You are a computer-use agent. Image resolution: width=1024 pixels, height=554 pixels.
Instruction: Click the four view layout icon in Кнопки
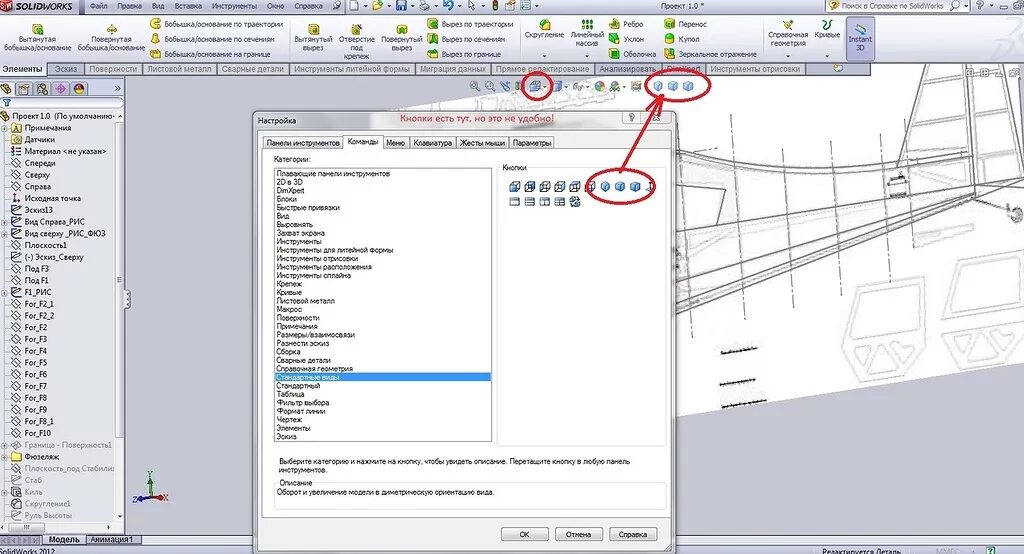pyautogui.click(x=560, y=202)
